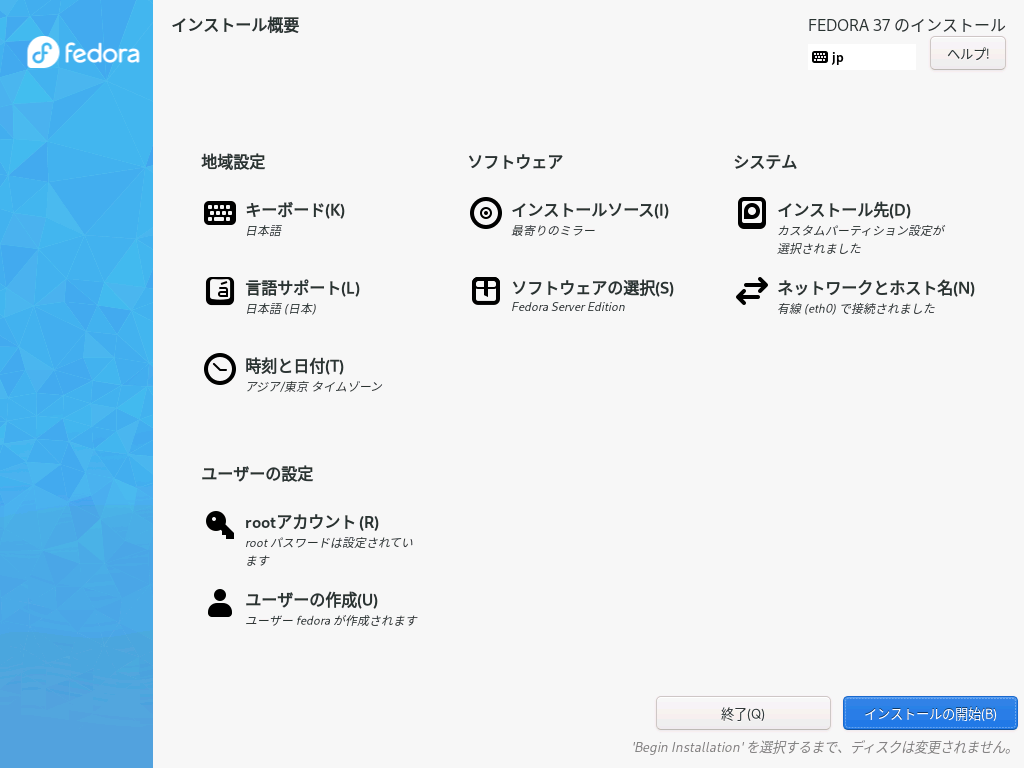Image resolution: width=1024 pixels, height=768 pixels.
Task: Click the ユーザーの設定 section heading
Action: (257, 473)
